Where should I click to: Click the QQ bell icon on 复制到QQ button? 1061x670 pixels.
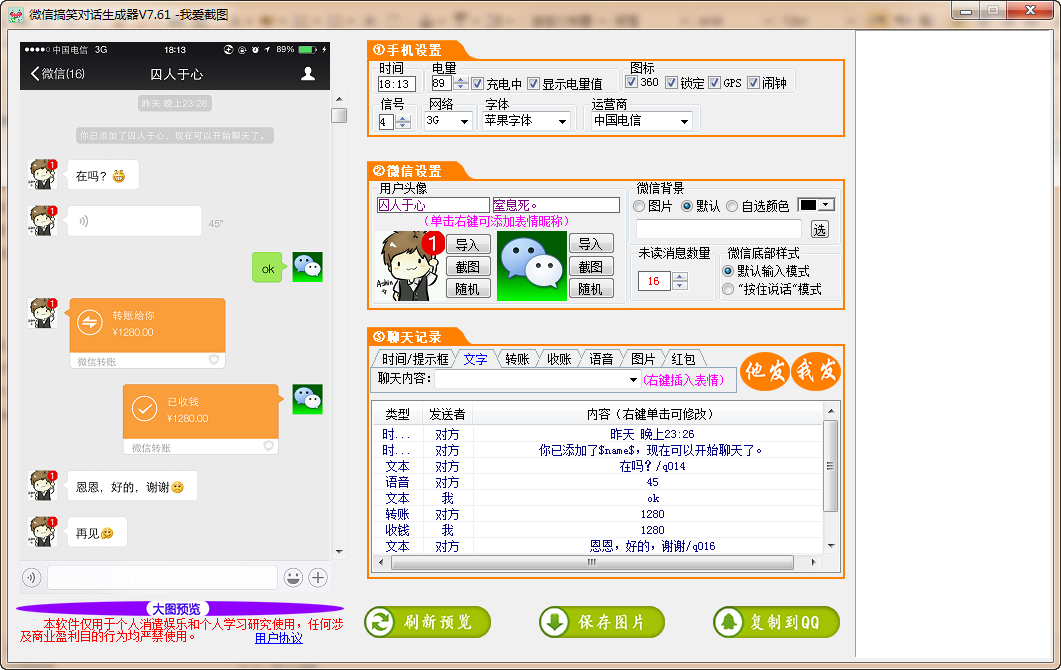tap(729, 622)
